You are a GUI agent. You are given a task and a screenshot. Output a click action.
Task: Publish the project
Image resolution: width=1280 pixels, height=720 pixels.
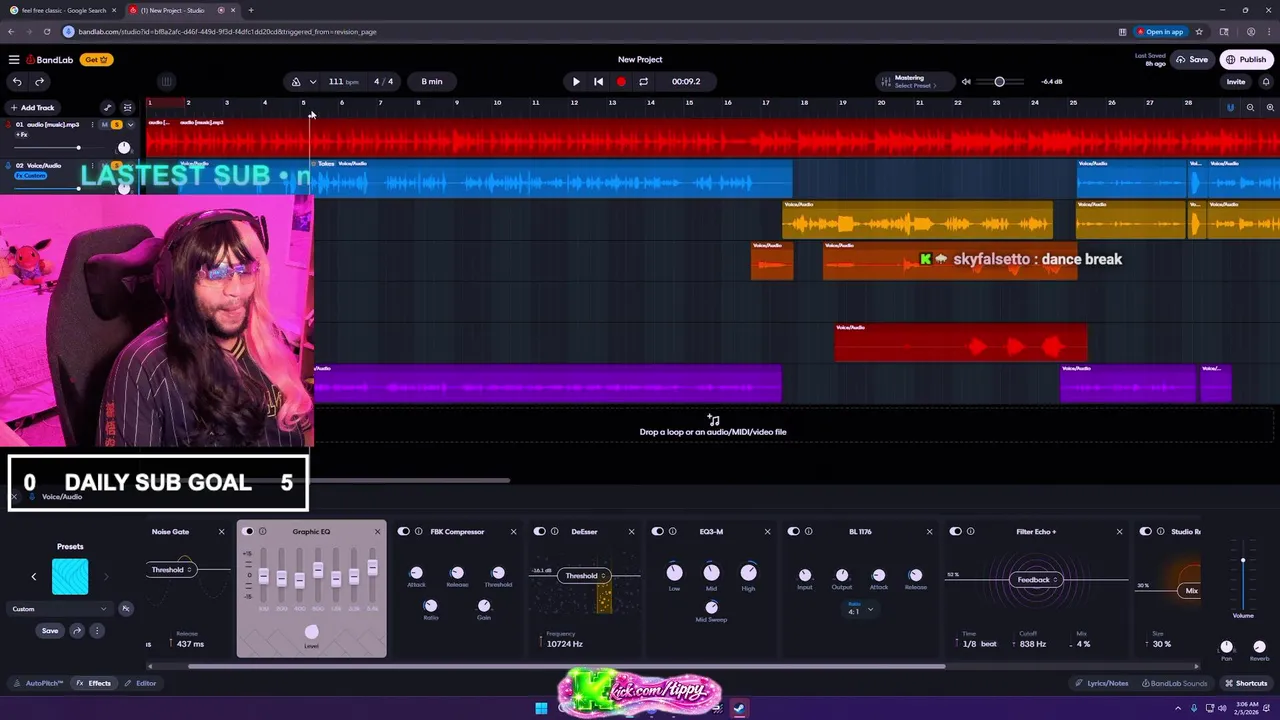[x=1246, y=59]
